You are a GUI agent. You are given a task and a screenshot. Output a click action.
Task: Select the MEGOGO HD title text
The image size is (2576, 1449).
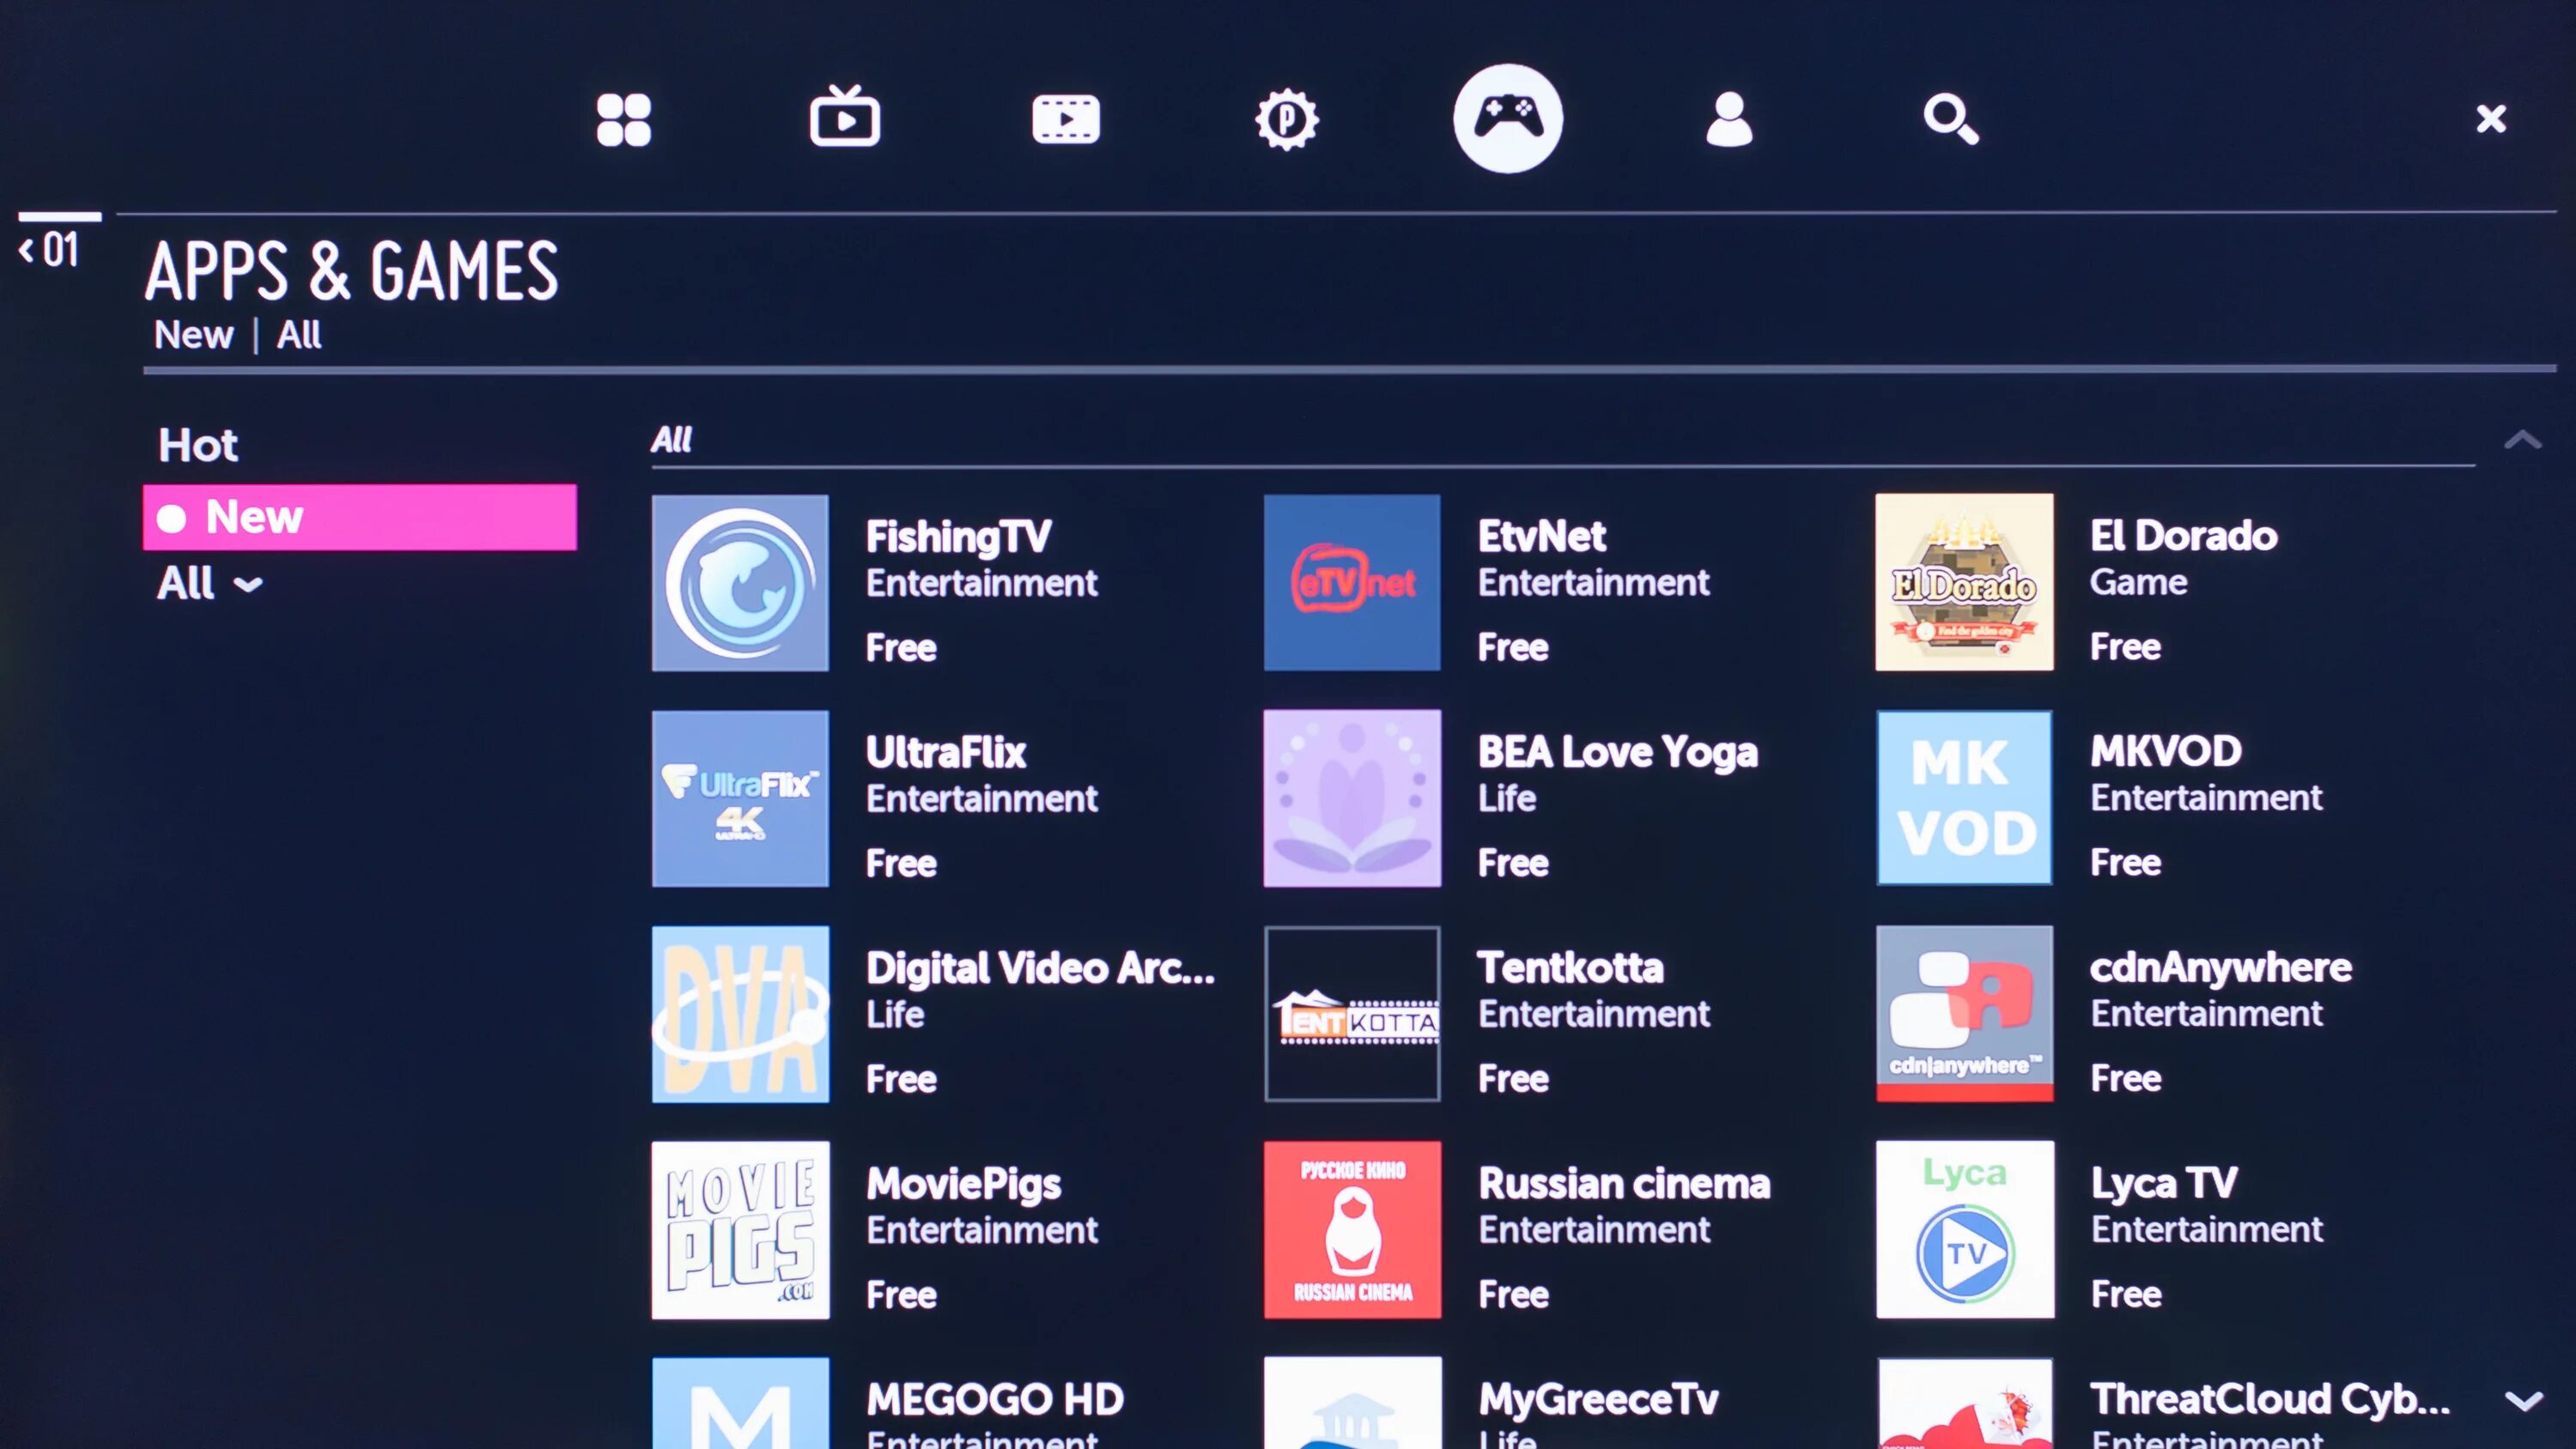click(x=995, y=1399)
